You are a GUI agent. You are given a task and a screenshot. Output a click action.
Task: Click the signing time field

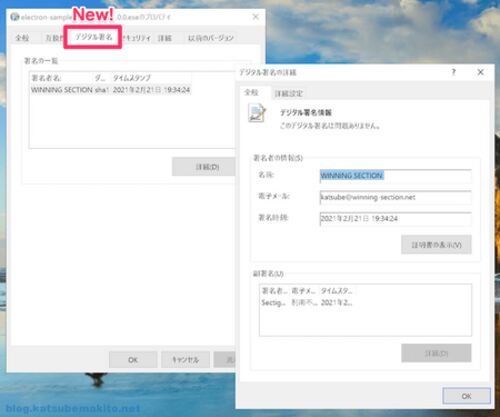tap(395, 219)
